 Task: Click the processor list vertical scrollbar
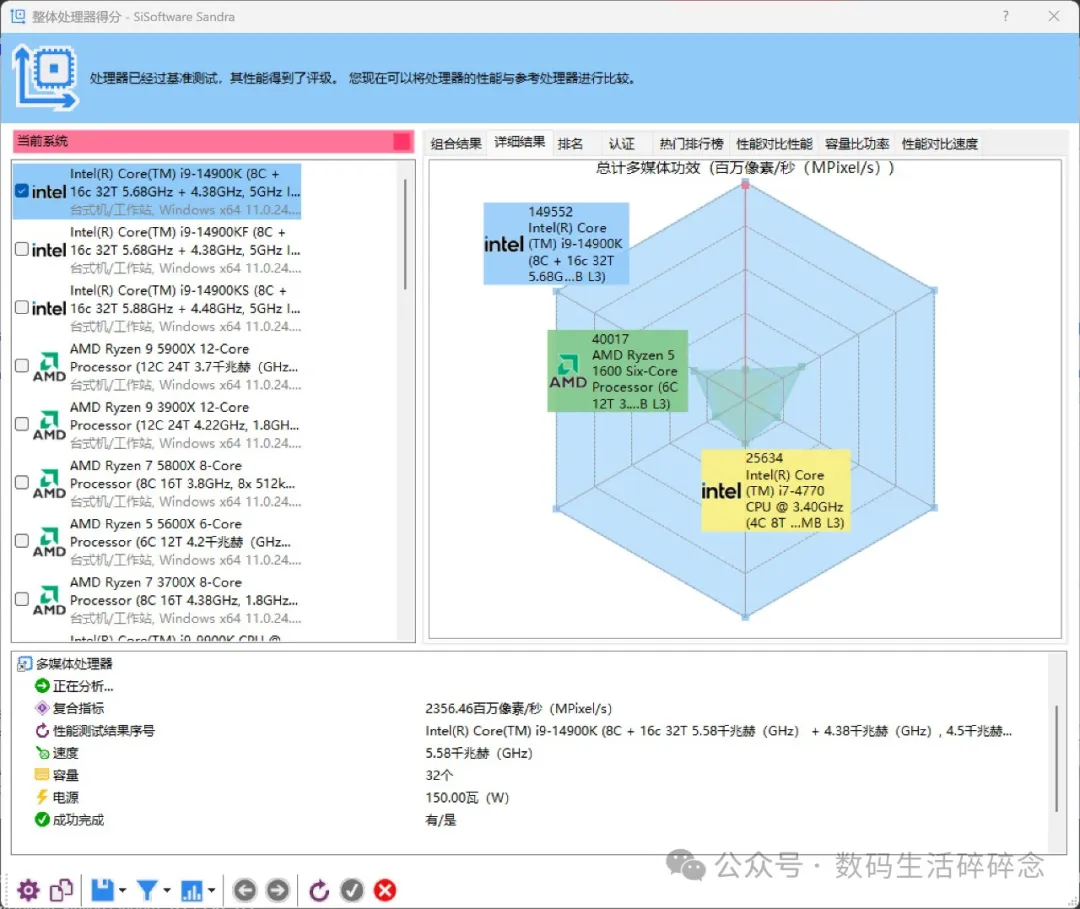405,234
